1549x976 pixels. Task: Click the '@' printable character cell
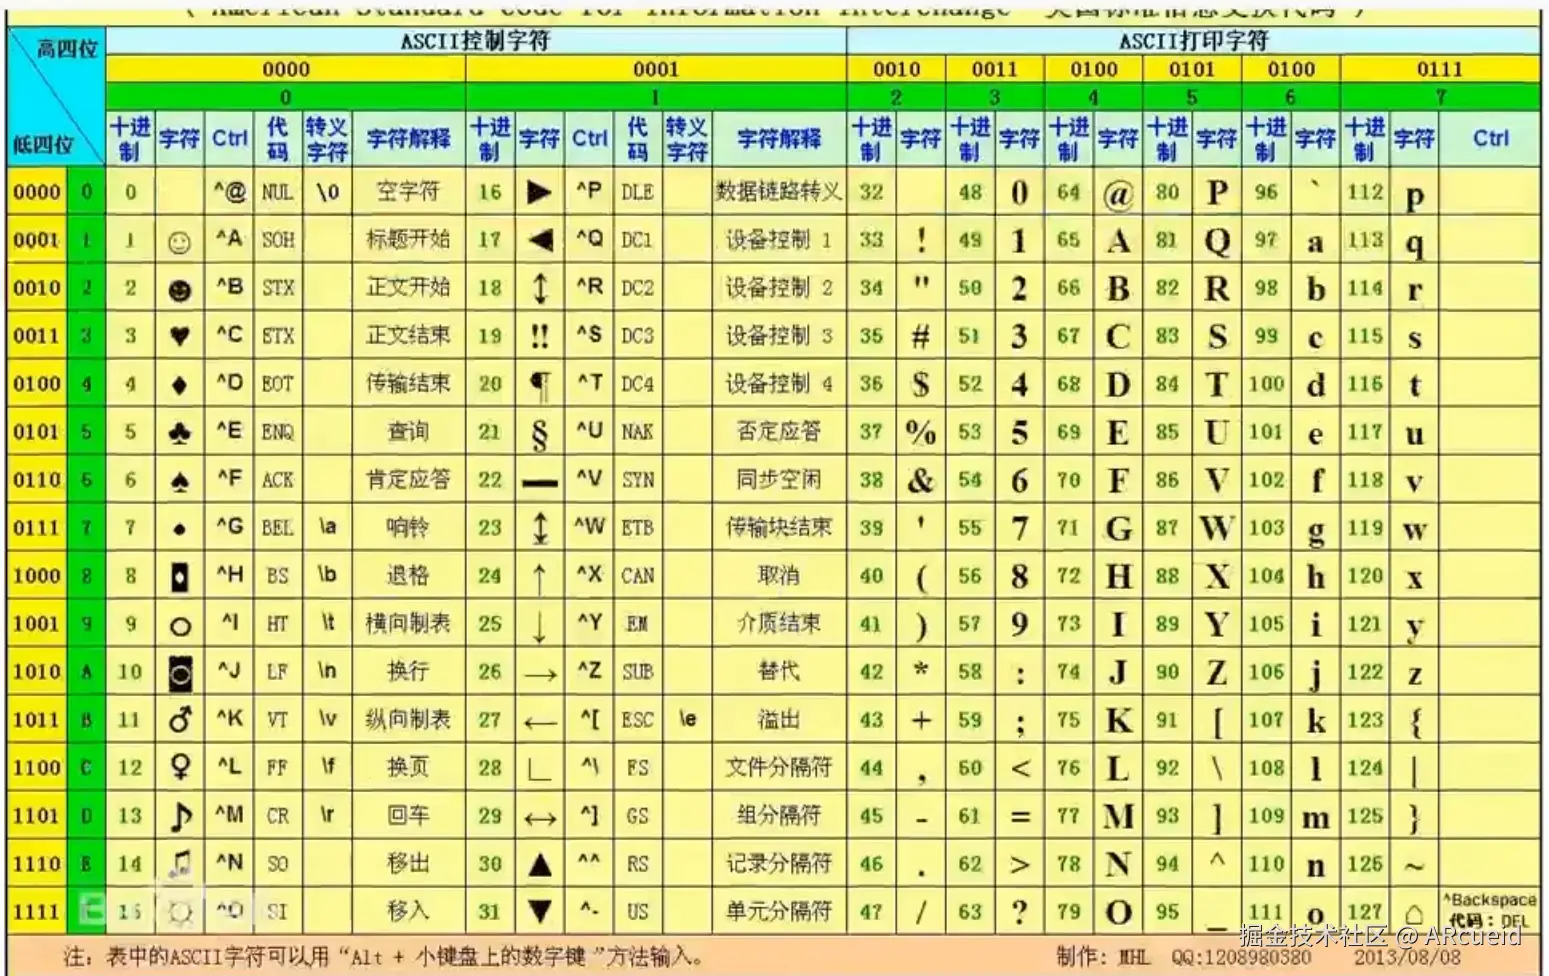[1118, 193]
